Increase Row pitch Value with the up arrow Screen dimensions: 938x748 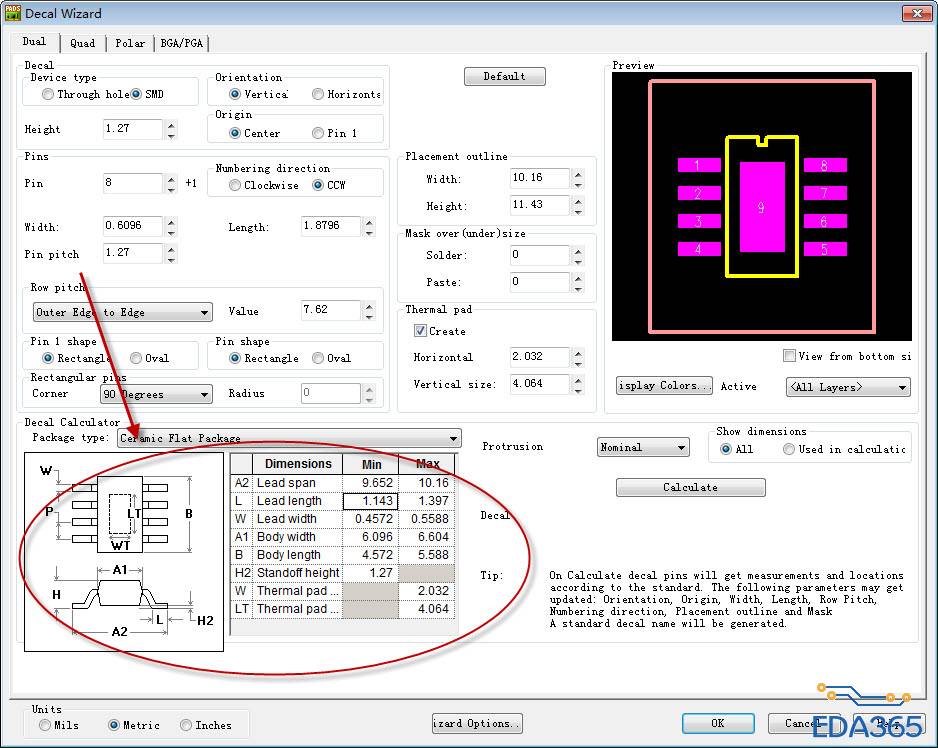pos(369,307)
